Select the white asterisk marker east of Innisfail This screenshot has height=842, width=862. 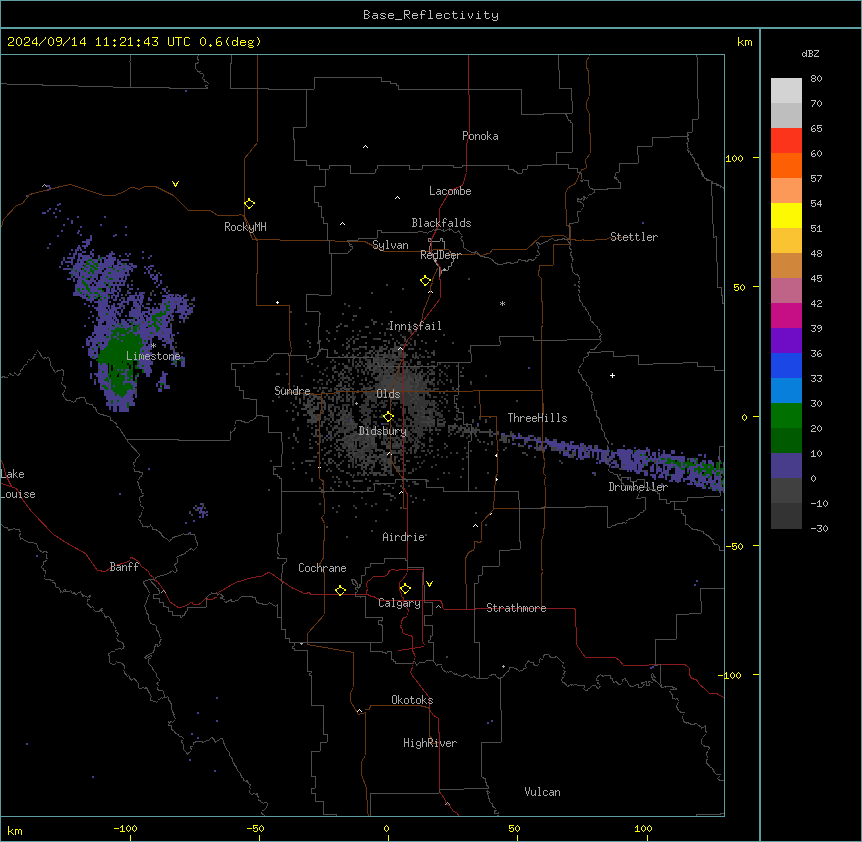502,303
